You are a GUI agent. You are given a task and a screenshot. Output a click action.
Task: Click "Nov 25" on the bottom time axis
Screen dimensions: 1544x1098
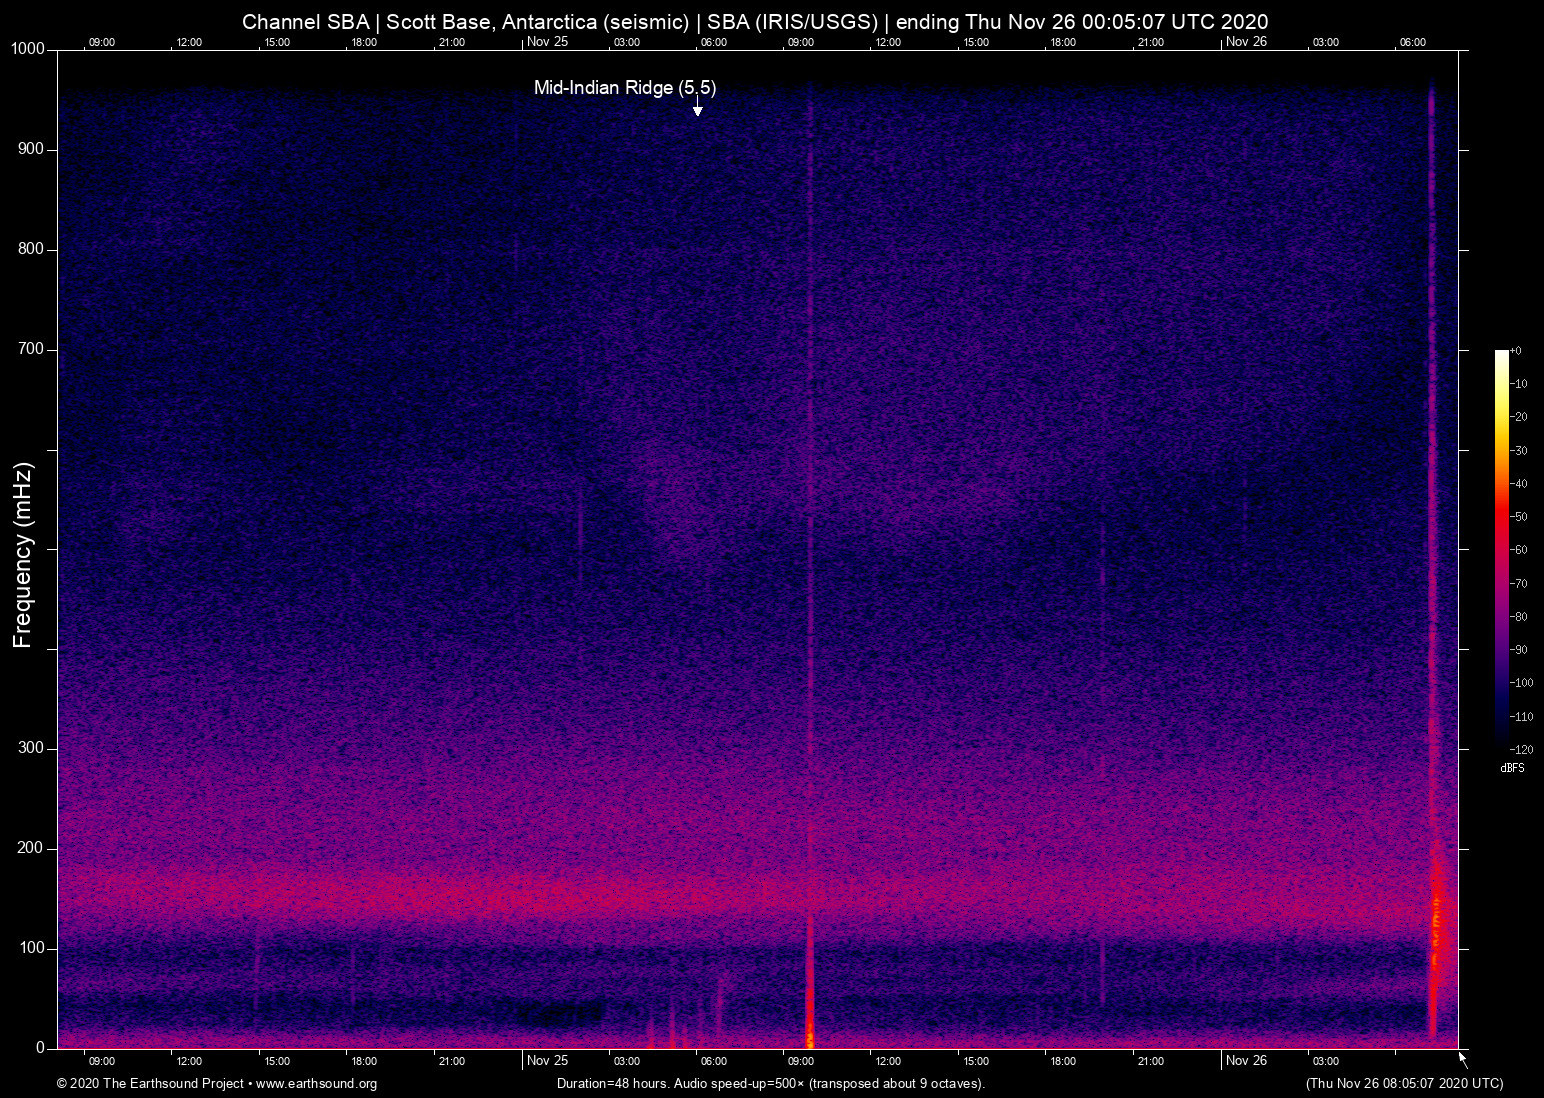click(x=547, y=1061)
